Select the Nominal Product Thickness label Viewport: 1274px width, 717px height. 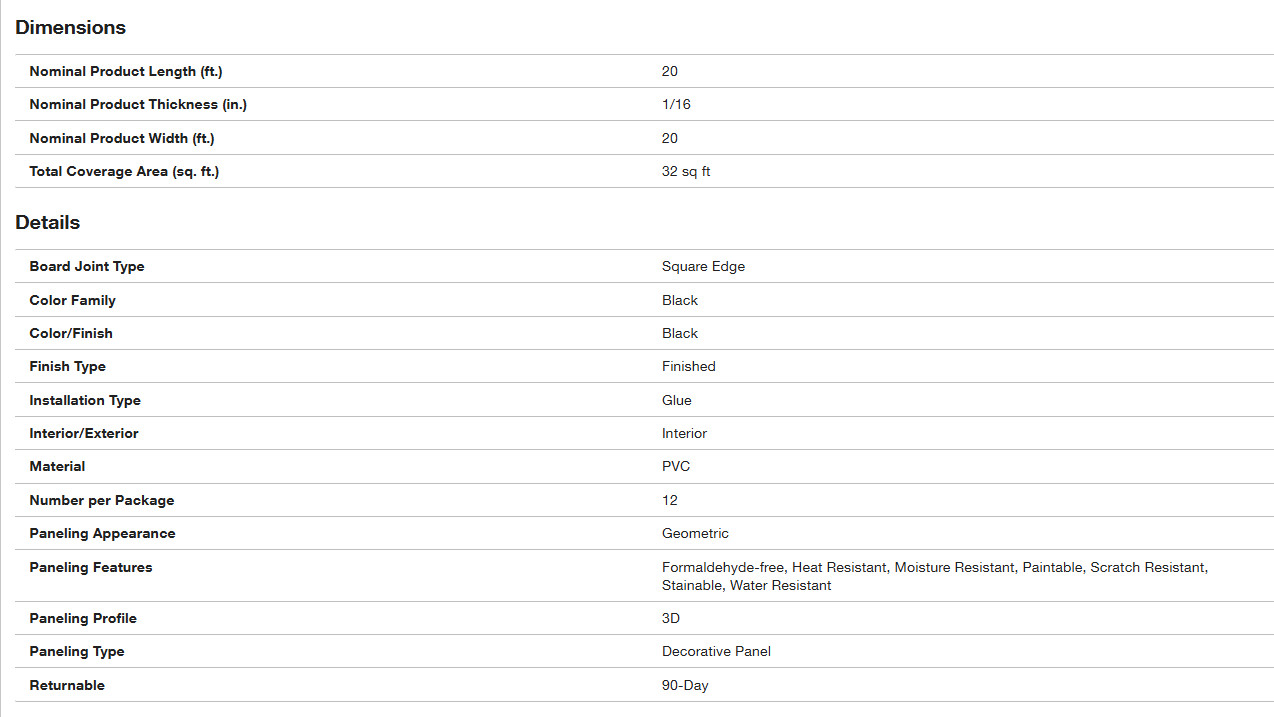pos(138,105)
